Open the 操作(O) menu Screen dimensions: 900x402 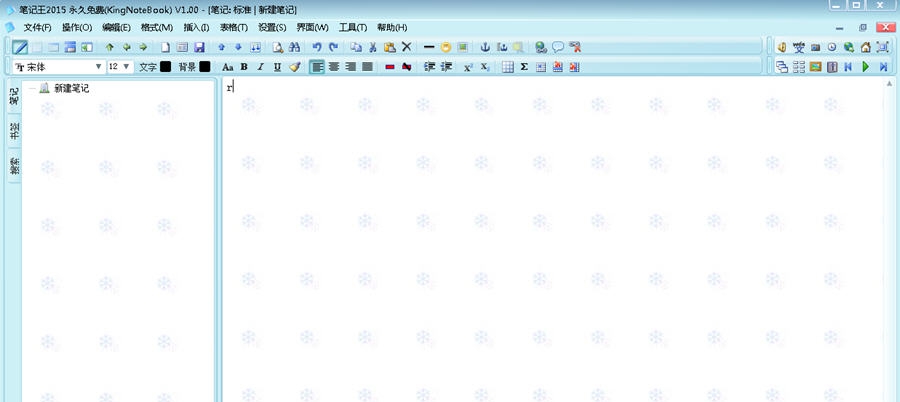(77, 27)
